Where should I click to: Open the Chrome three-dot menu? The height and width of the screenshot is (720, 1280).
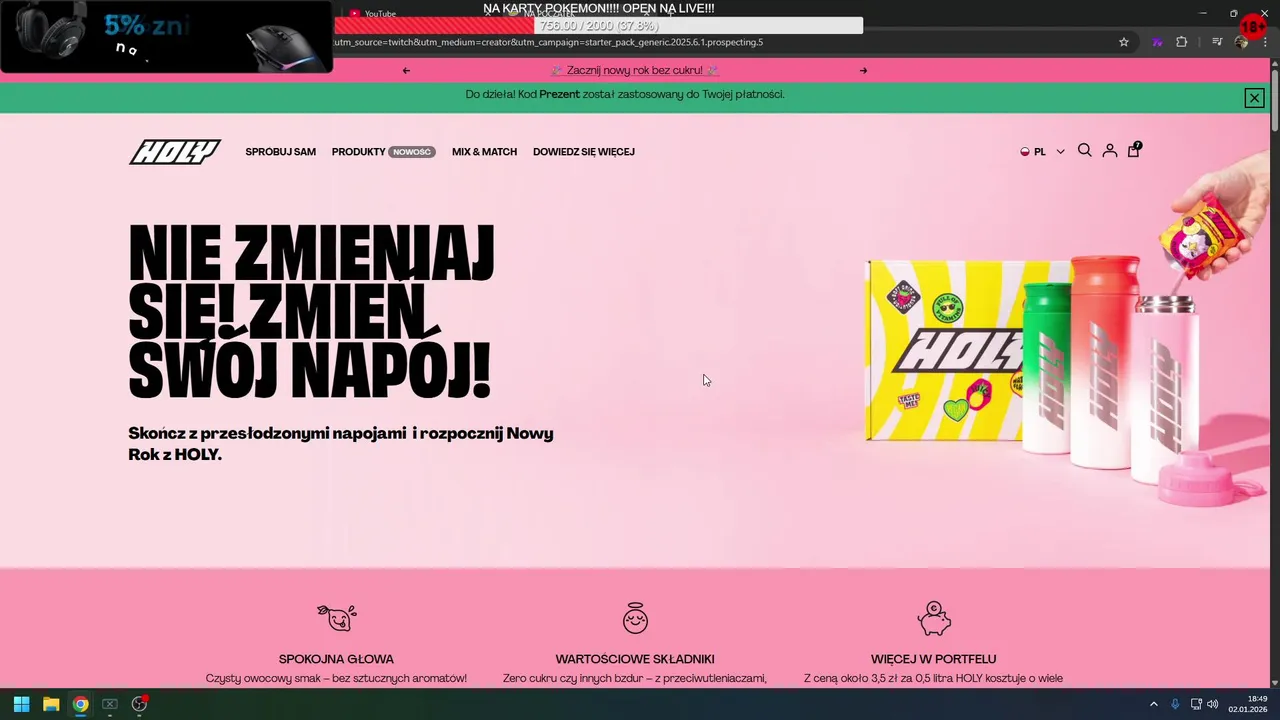1265,42
